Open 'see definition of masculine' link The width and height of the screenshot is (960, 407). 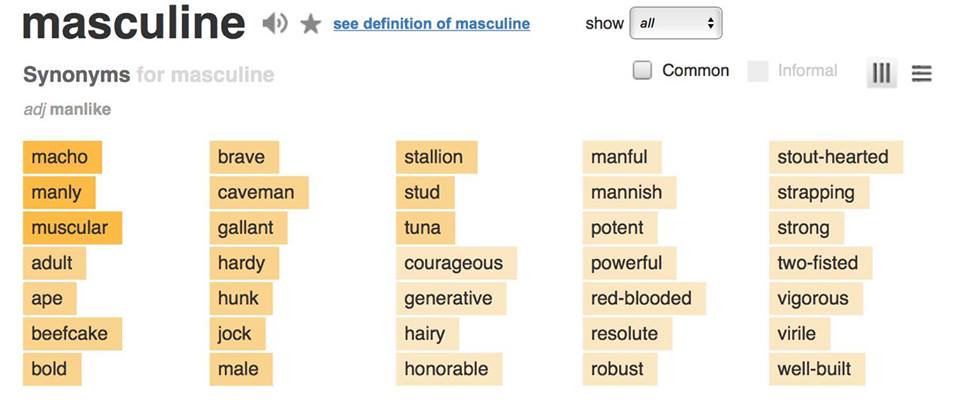click(431, 24)
